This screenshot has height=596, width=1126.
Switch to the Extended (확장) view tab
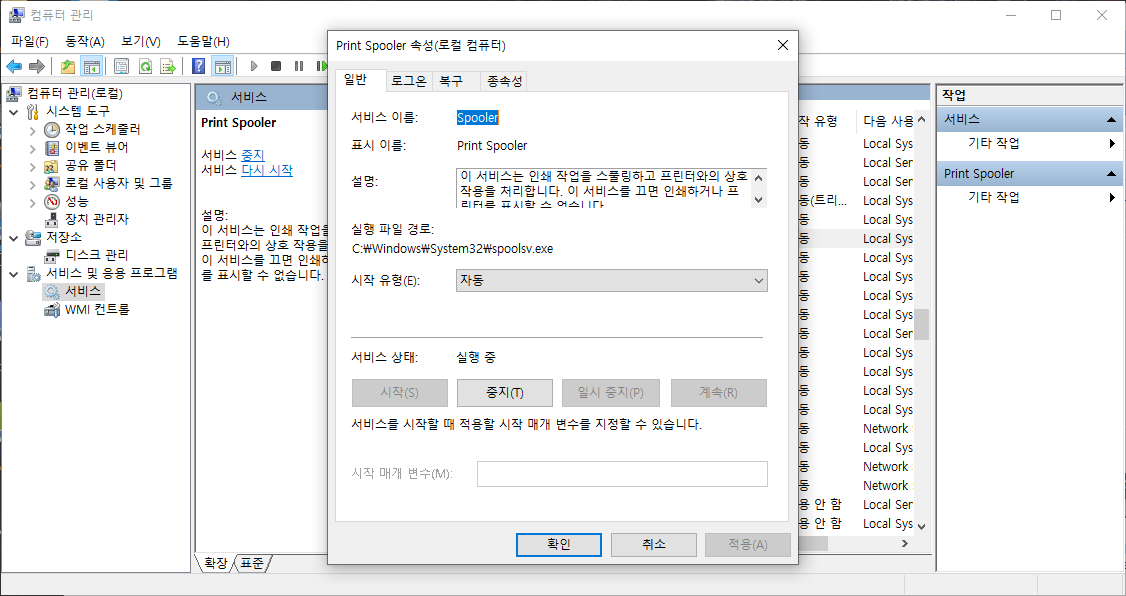[215, 564]
